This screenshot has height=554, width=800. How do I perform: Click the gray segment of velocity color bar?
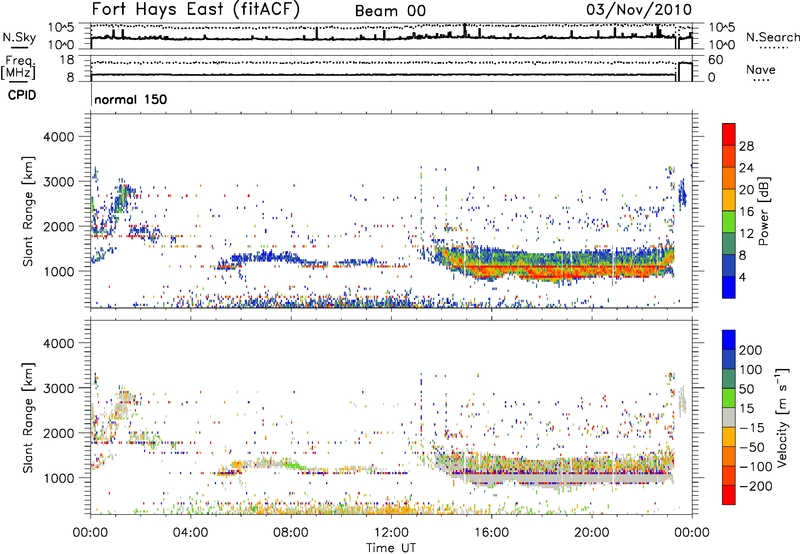click(x=729, y=417)
